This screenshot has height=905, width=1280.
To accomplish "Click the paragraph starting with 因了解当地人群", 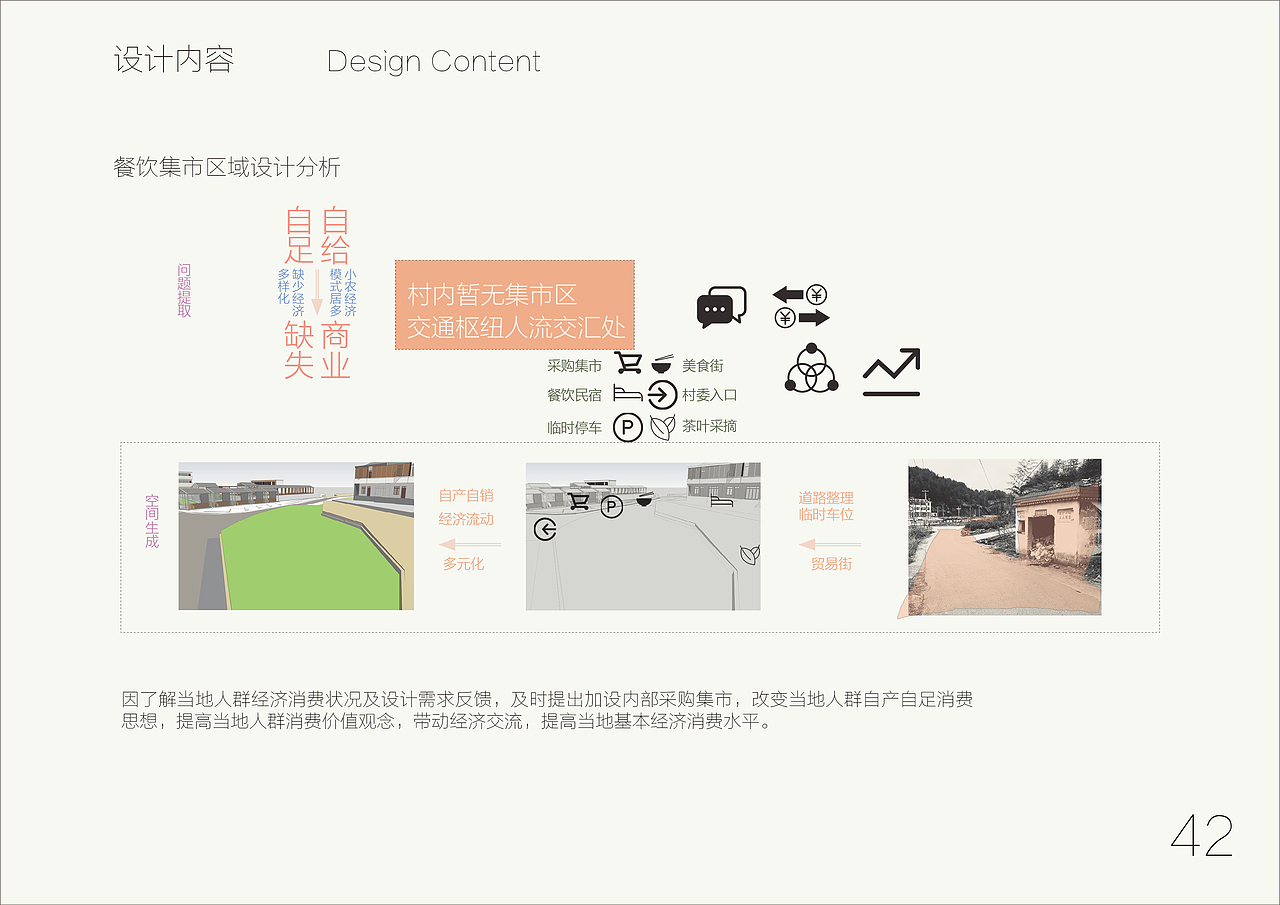I will (x=547, y=710).
